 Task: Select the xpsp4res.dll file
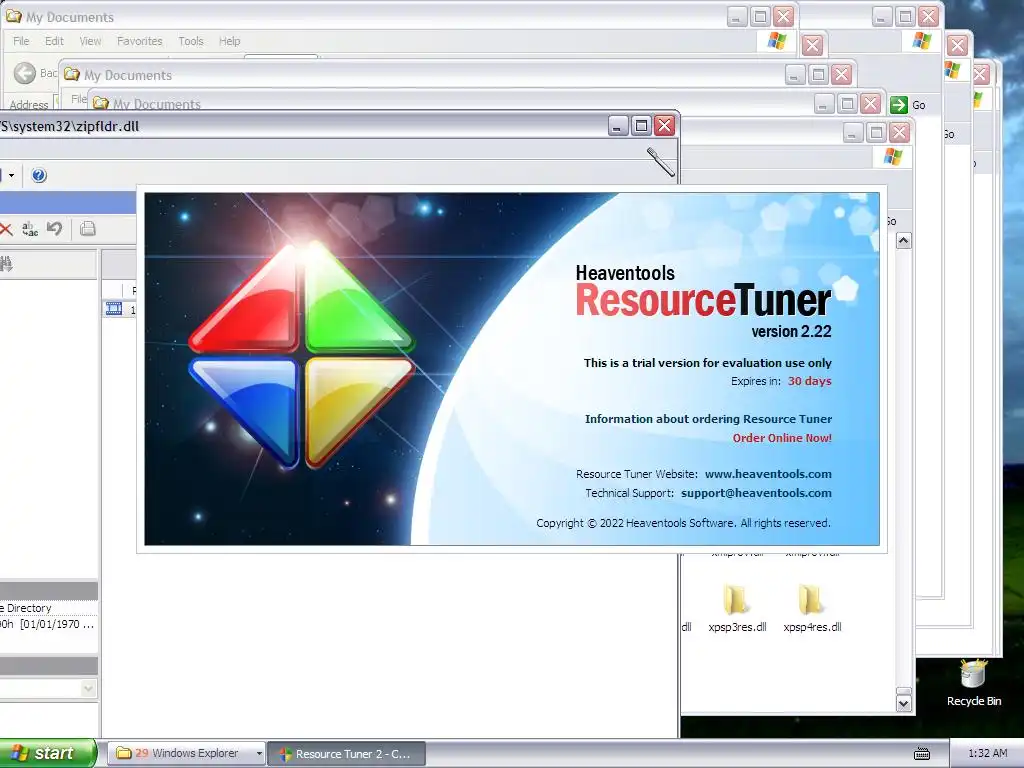(x=812, y=609)
